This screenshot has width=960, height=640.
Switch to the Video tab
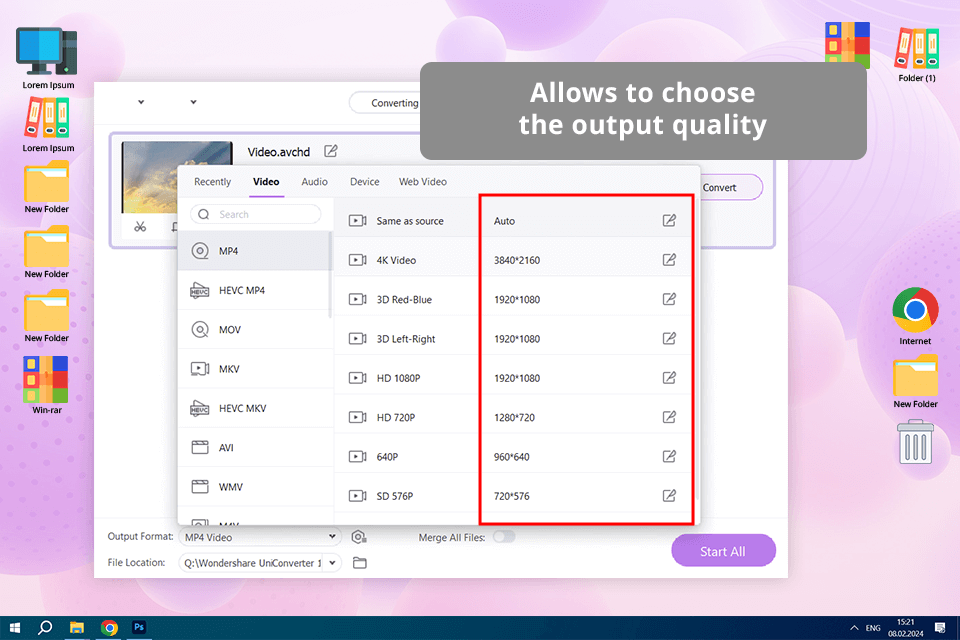tap(266, 182)
